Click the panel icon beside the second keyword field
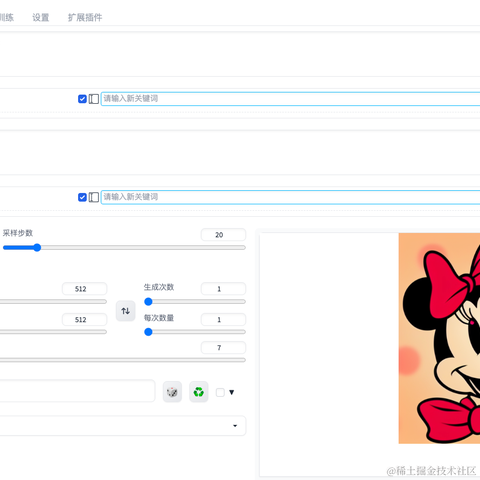This screenshot has height=480, width=480. coord(94,197)
